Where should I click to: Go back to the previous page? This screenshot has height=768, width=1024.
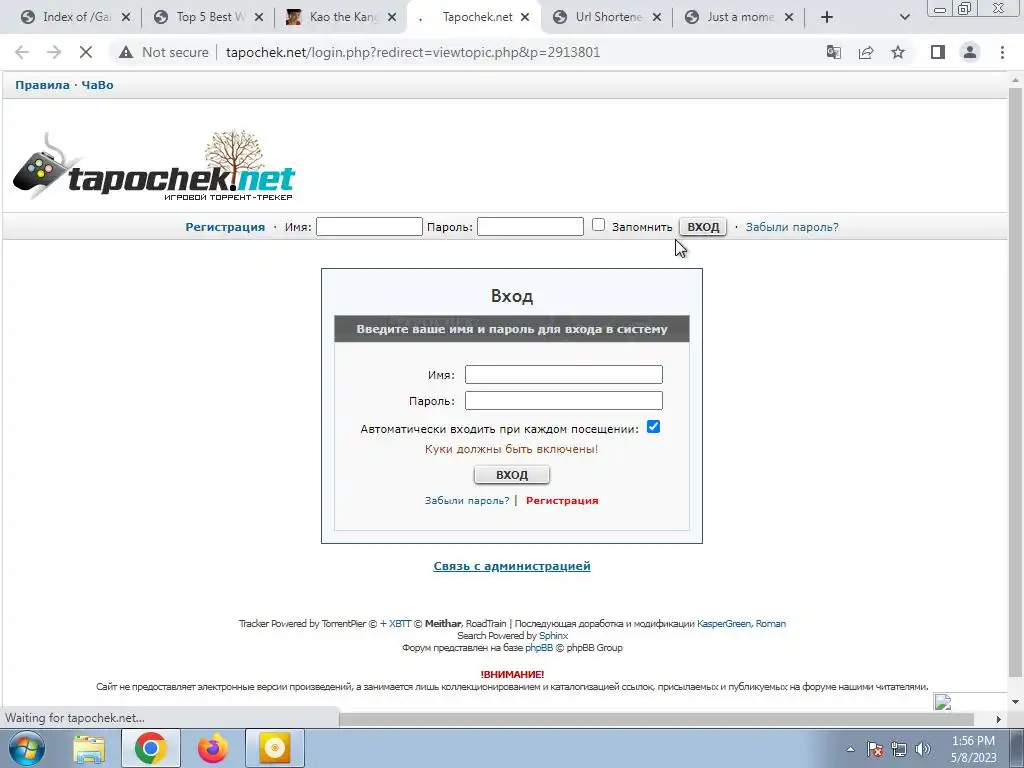point(22,52)
